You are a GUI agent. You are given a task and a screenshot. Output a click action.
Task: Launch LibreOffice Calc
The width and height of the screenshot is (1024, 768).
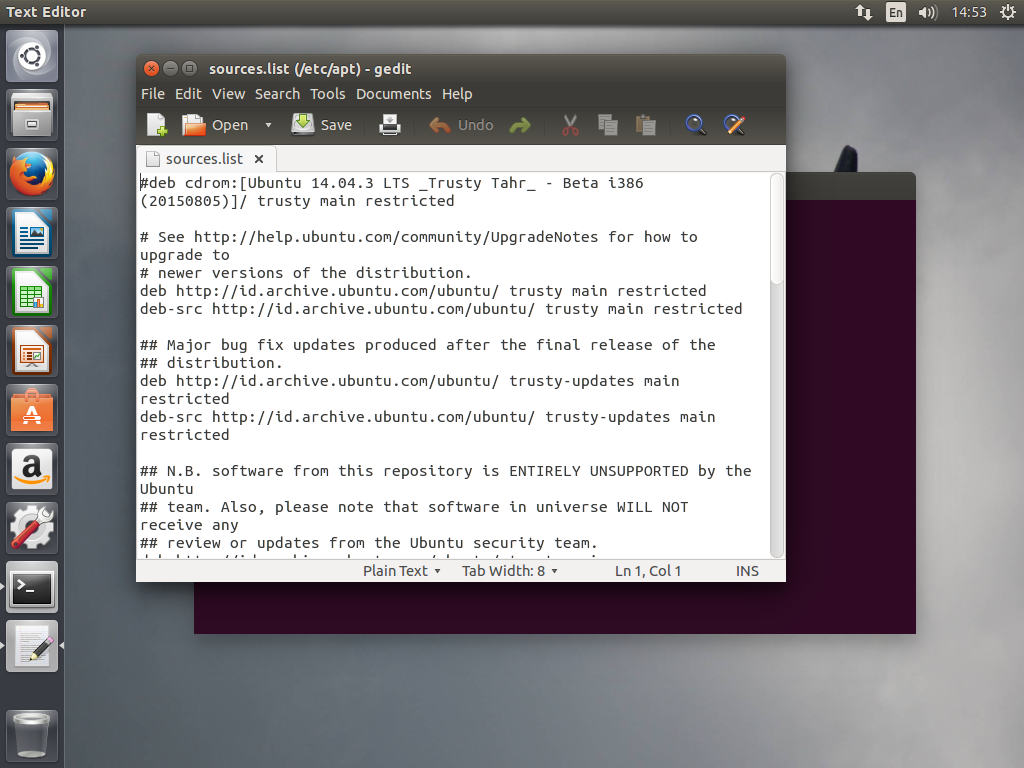click(x=32, y=292)
